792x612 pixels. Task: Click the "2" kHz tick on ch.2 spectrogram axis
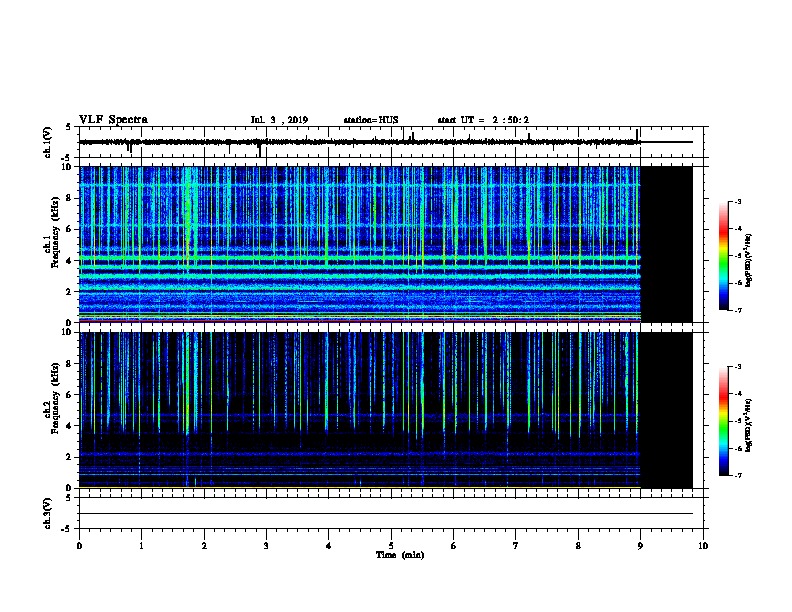[70, 457]
